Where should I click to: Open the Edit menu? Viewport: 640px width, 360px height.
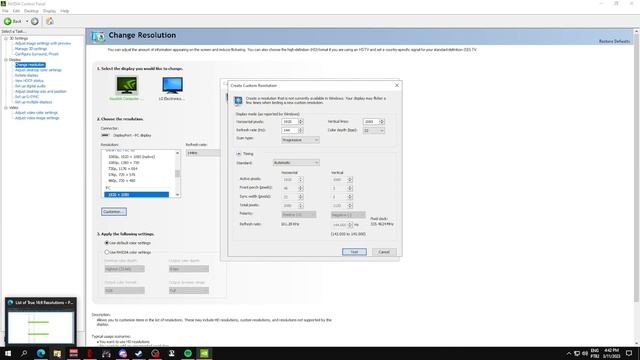click(x=16, y=11)
